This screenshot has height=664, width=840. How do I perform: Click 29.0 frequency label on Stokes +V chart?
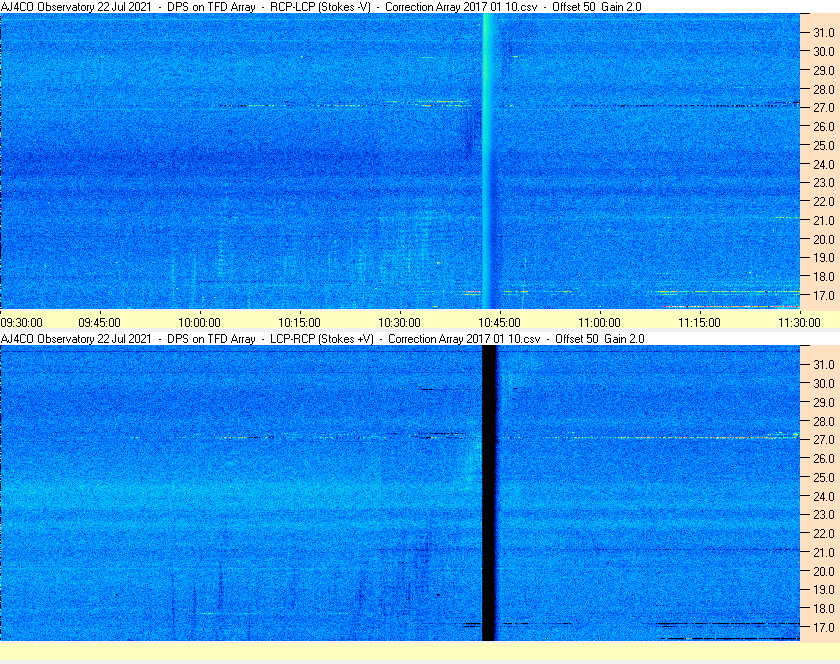pyautogui.click(x=824, y=402)
